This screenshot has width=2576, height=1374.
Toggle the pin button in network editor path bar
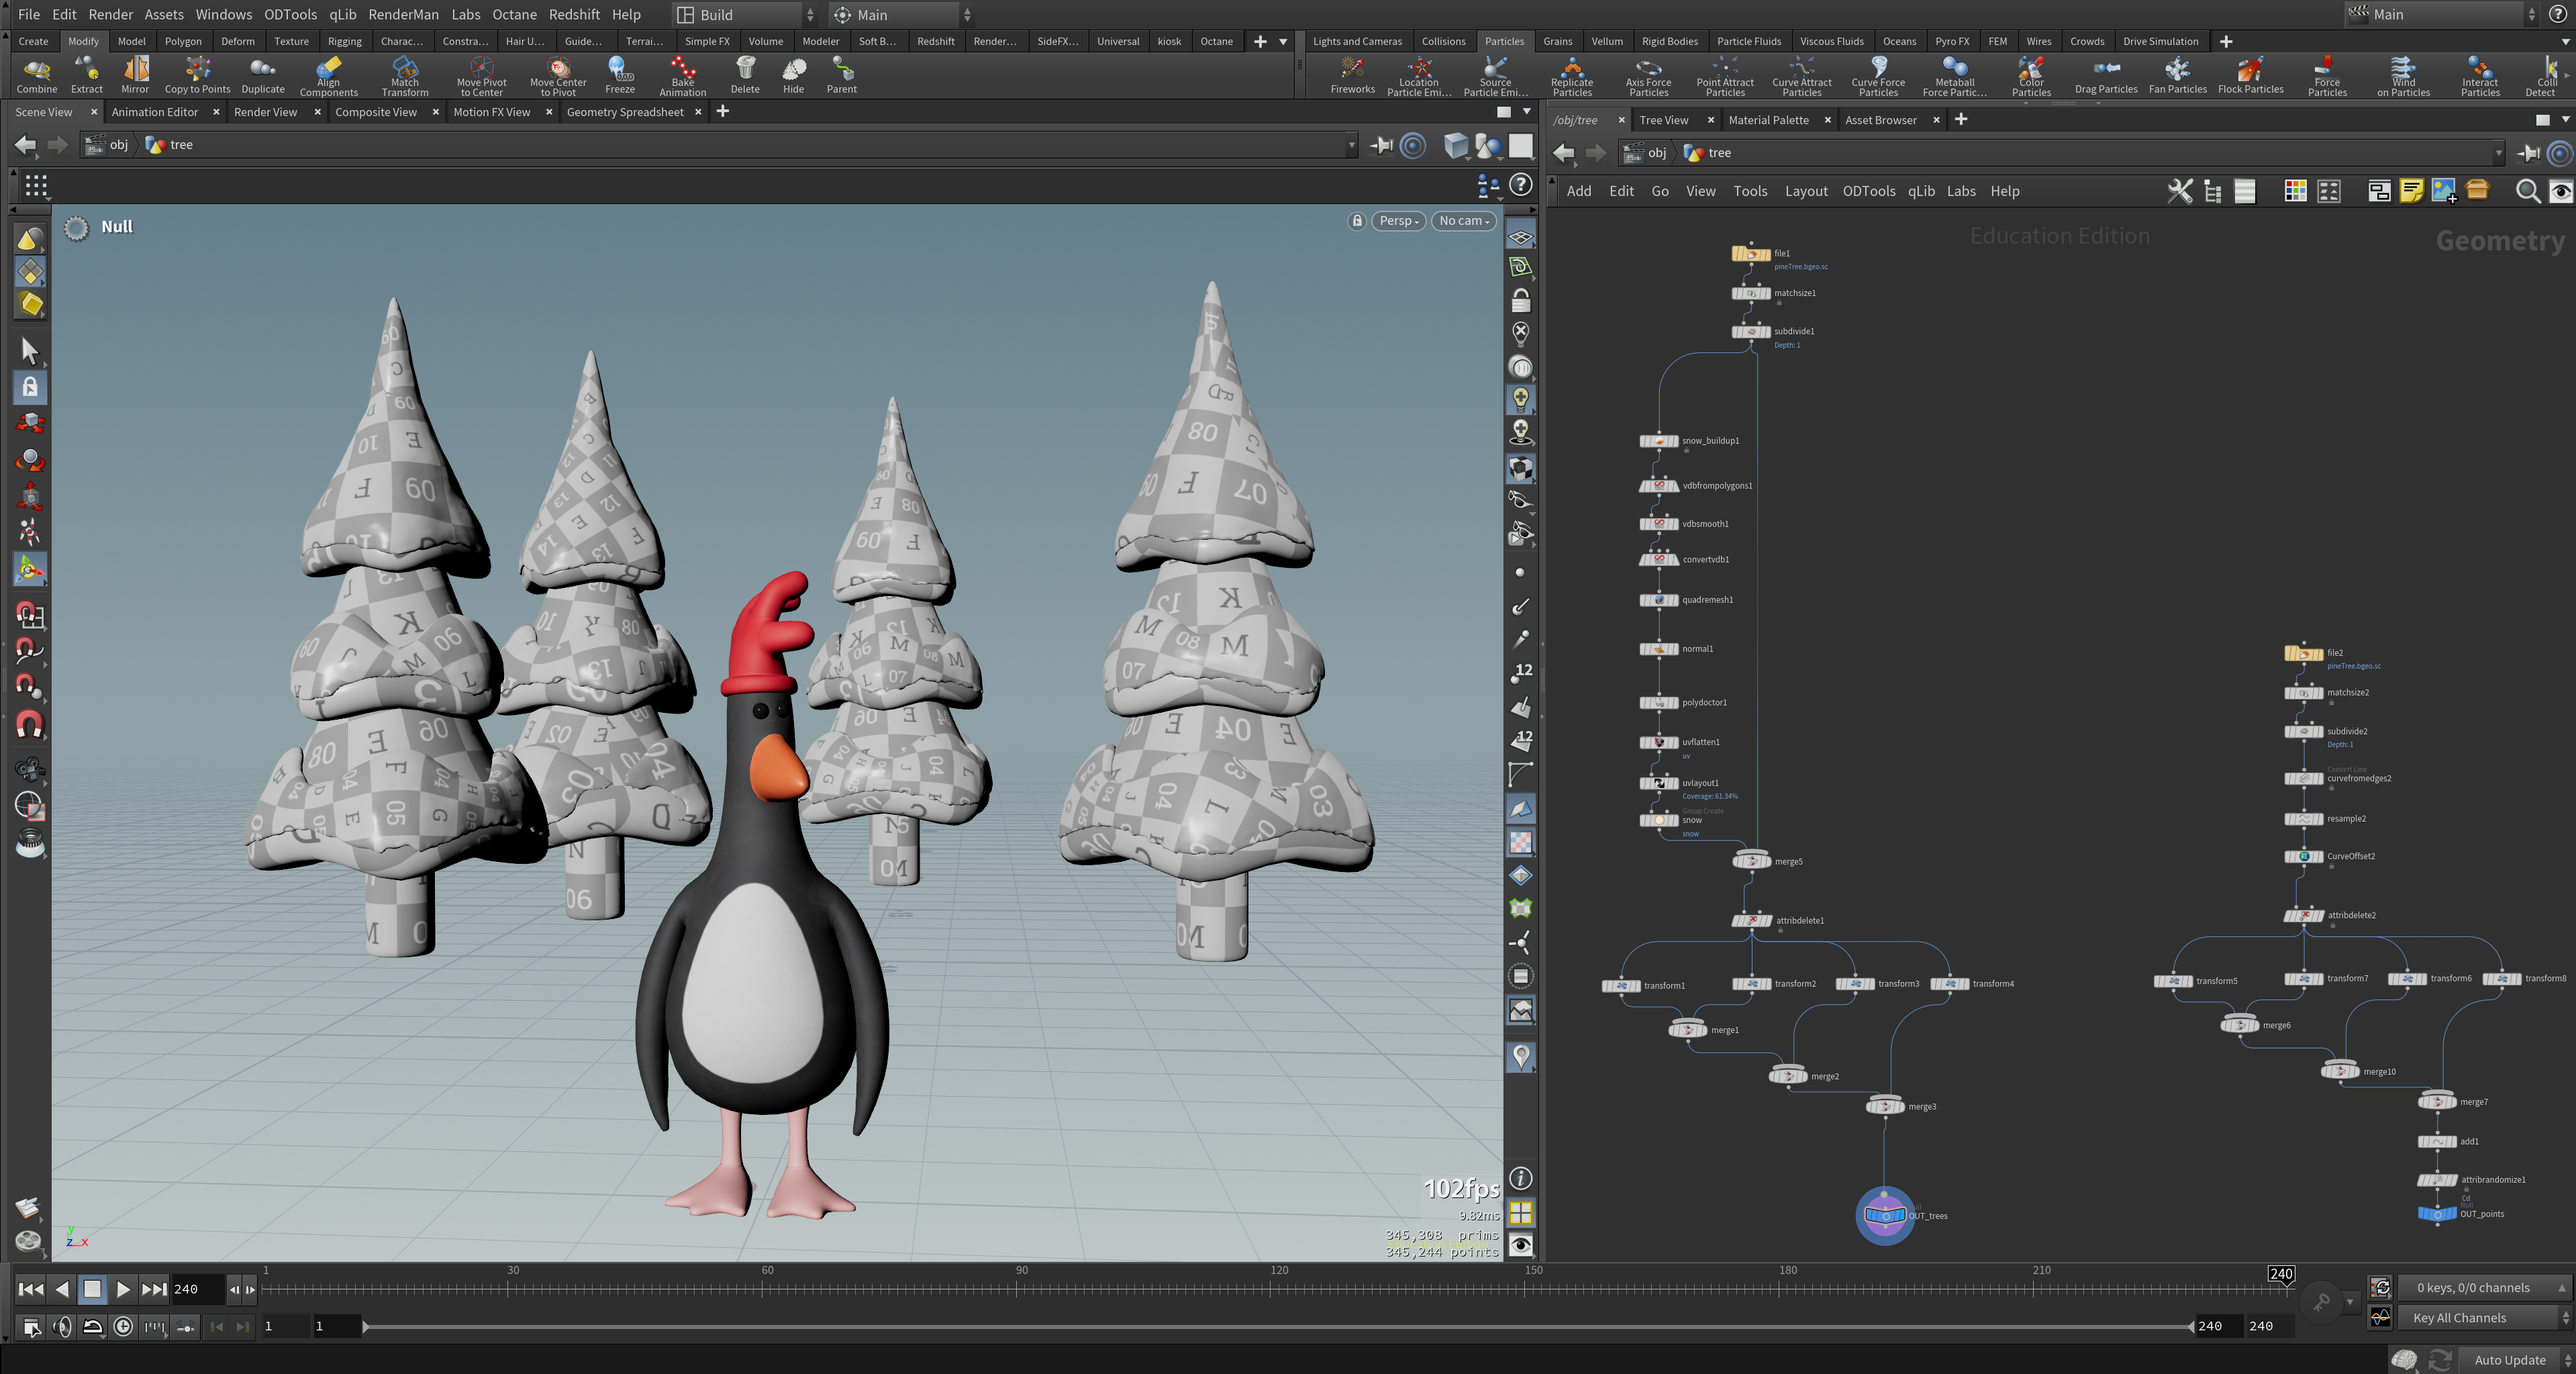(x=2529, y=153)
